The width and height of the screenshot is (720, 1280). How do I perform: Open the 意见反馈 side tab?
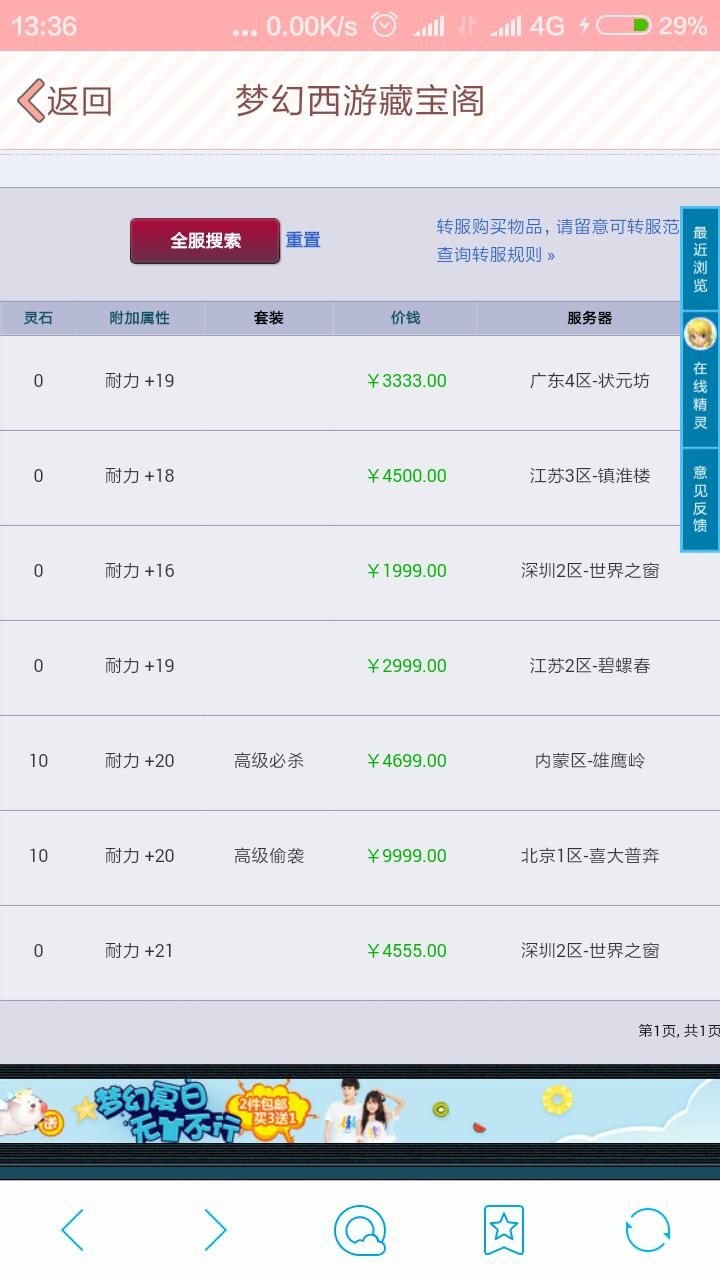[x=700, y=499]
